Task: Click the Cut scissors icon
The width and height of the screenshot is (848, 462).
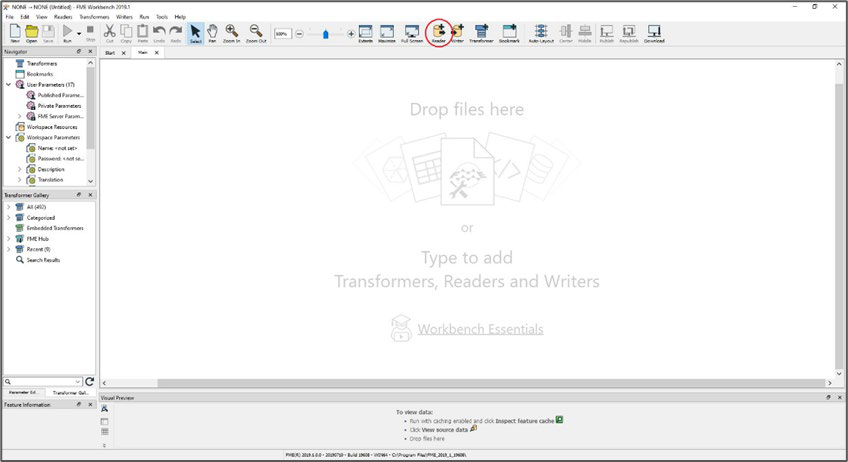Action: tap(110, 34)
